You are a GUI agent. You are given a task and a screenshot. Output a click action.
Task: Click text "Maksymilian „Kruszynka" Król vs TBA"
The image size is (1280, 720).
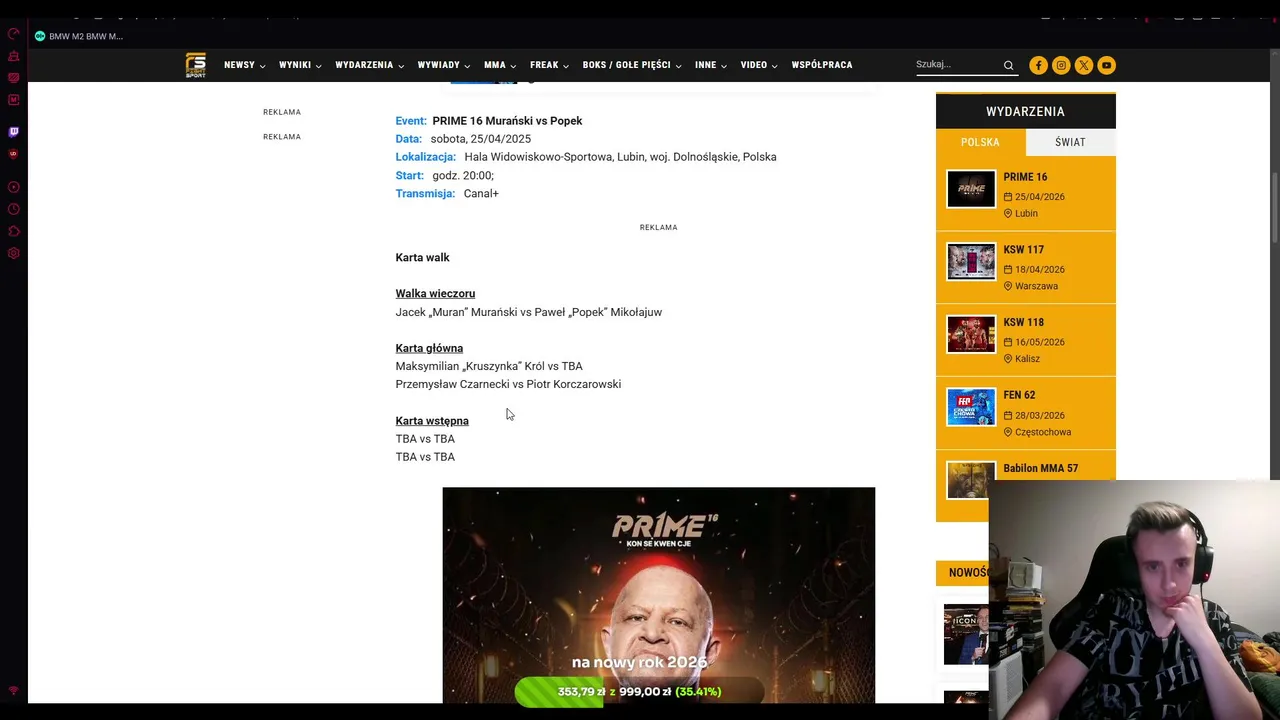point(489,366)
